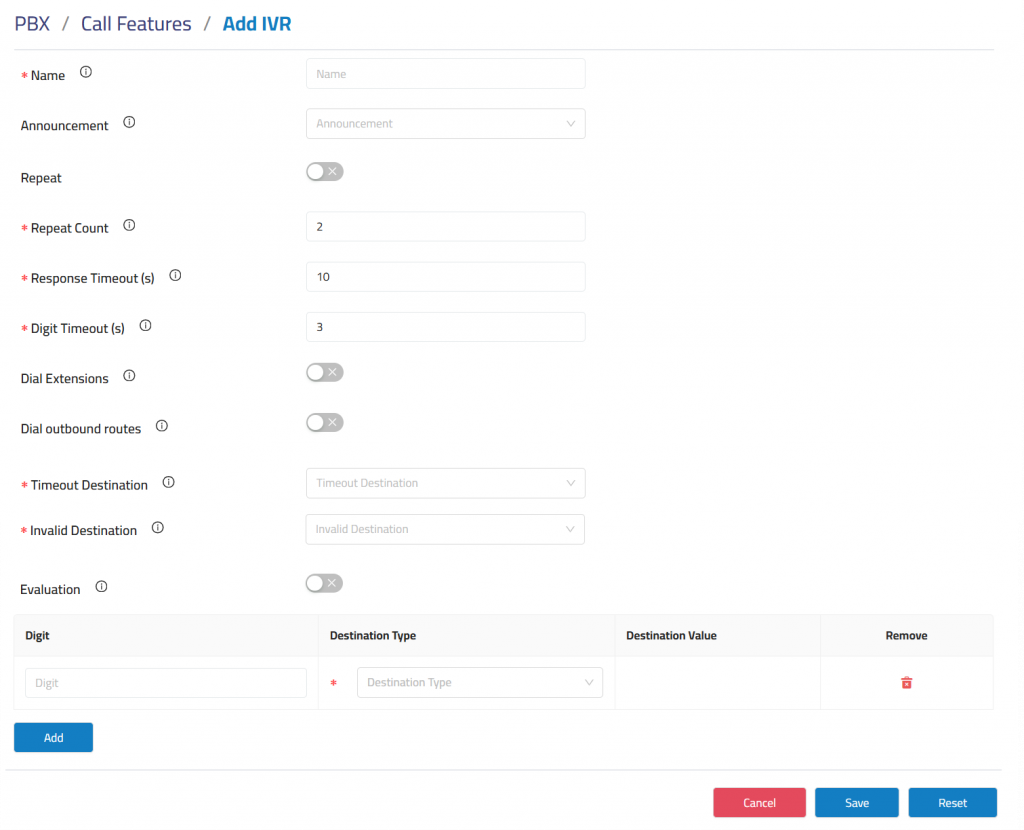This screenshot has width=1024, height=830.
Task: Click Digit Timeout info icon
Action: pyautogui.click(x=145, y=326)
